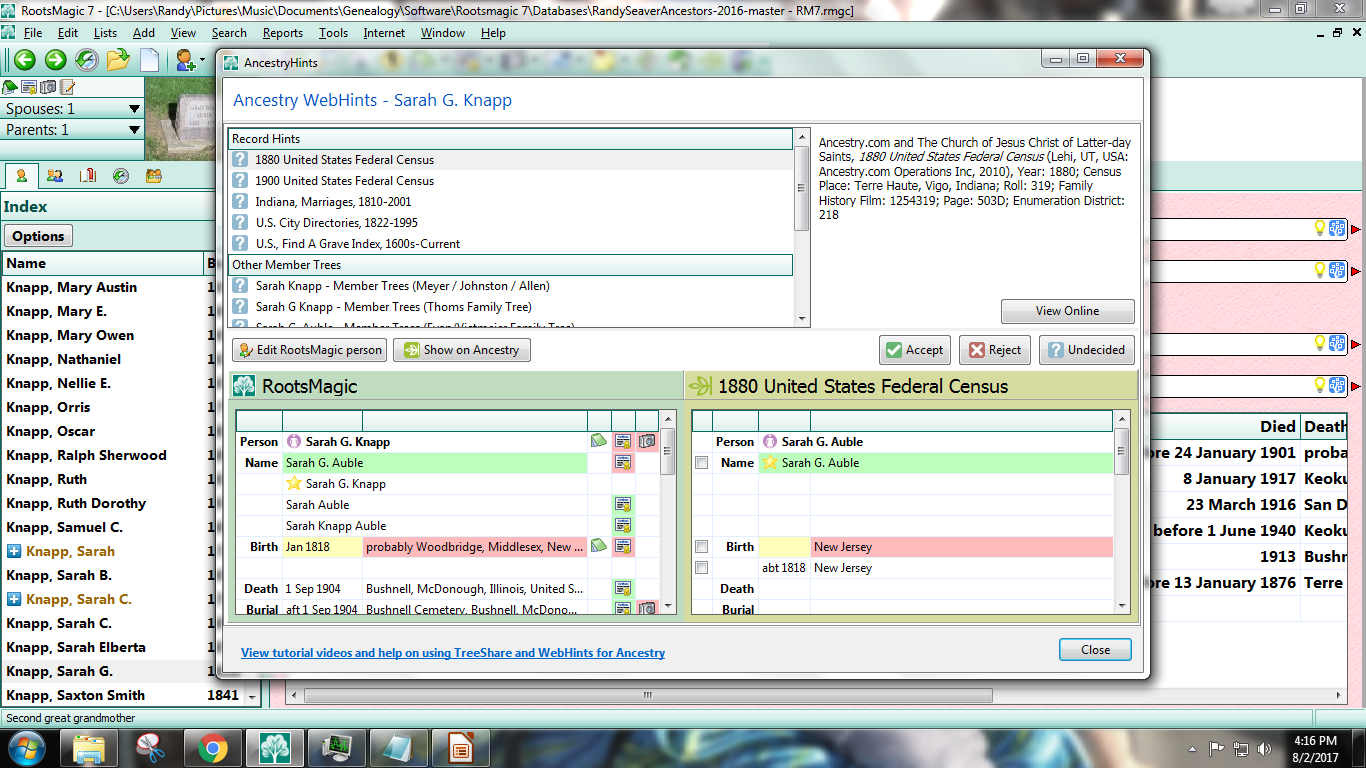
Task: Open the Search menu
Action: tap(229, 33)
